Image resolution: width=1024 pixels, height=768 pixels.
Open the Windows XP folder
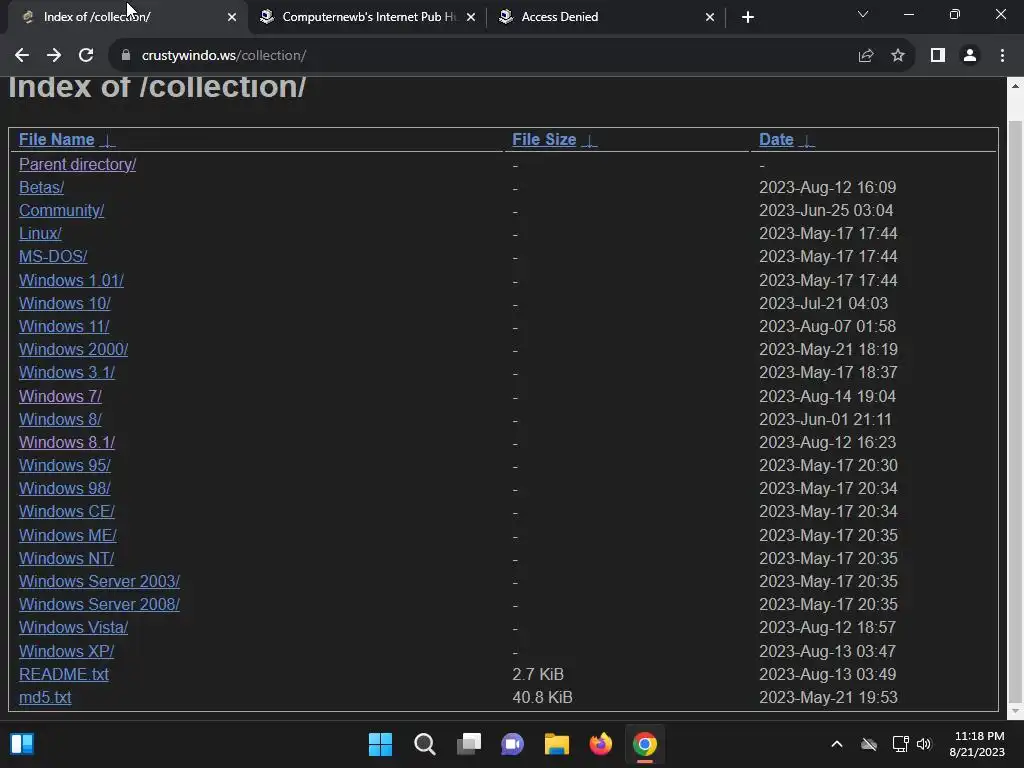[67, 651]
